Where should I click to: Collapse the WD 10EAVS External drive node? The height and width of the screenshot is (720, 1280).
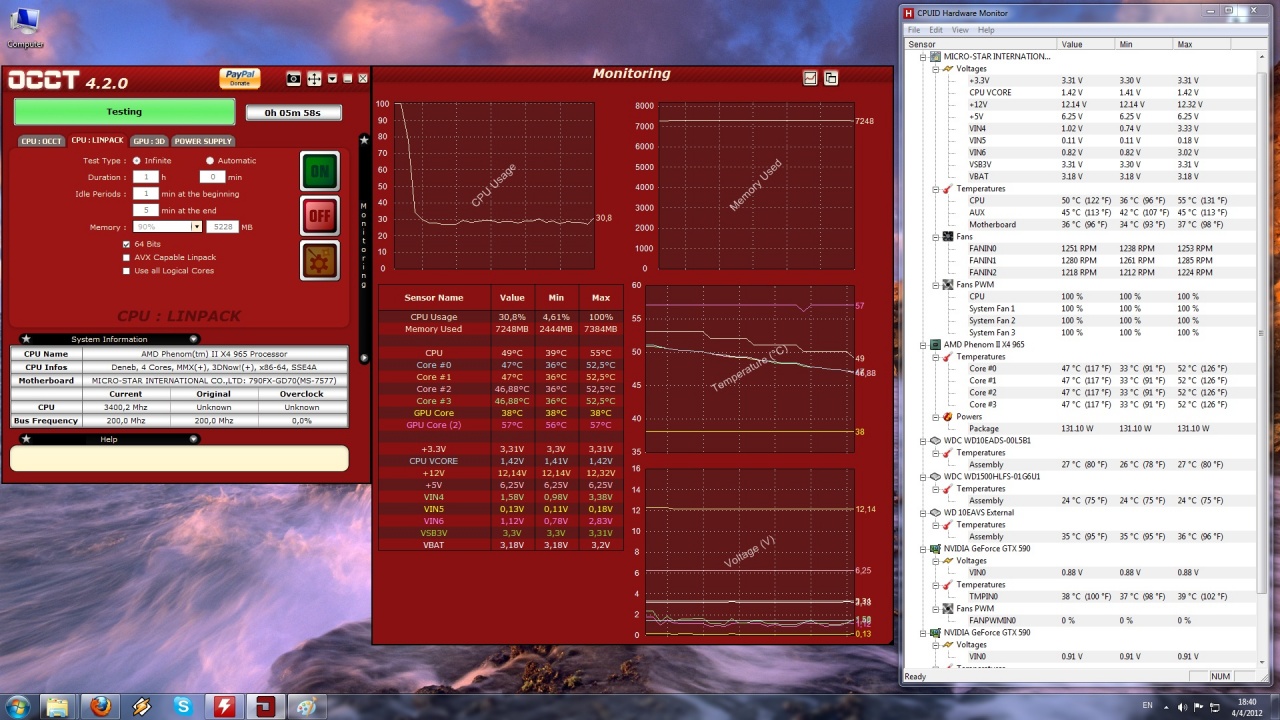(923, 513)
